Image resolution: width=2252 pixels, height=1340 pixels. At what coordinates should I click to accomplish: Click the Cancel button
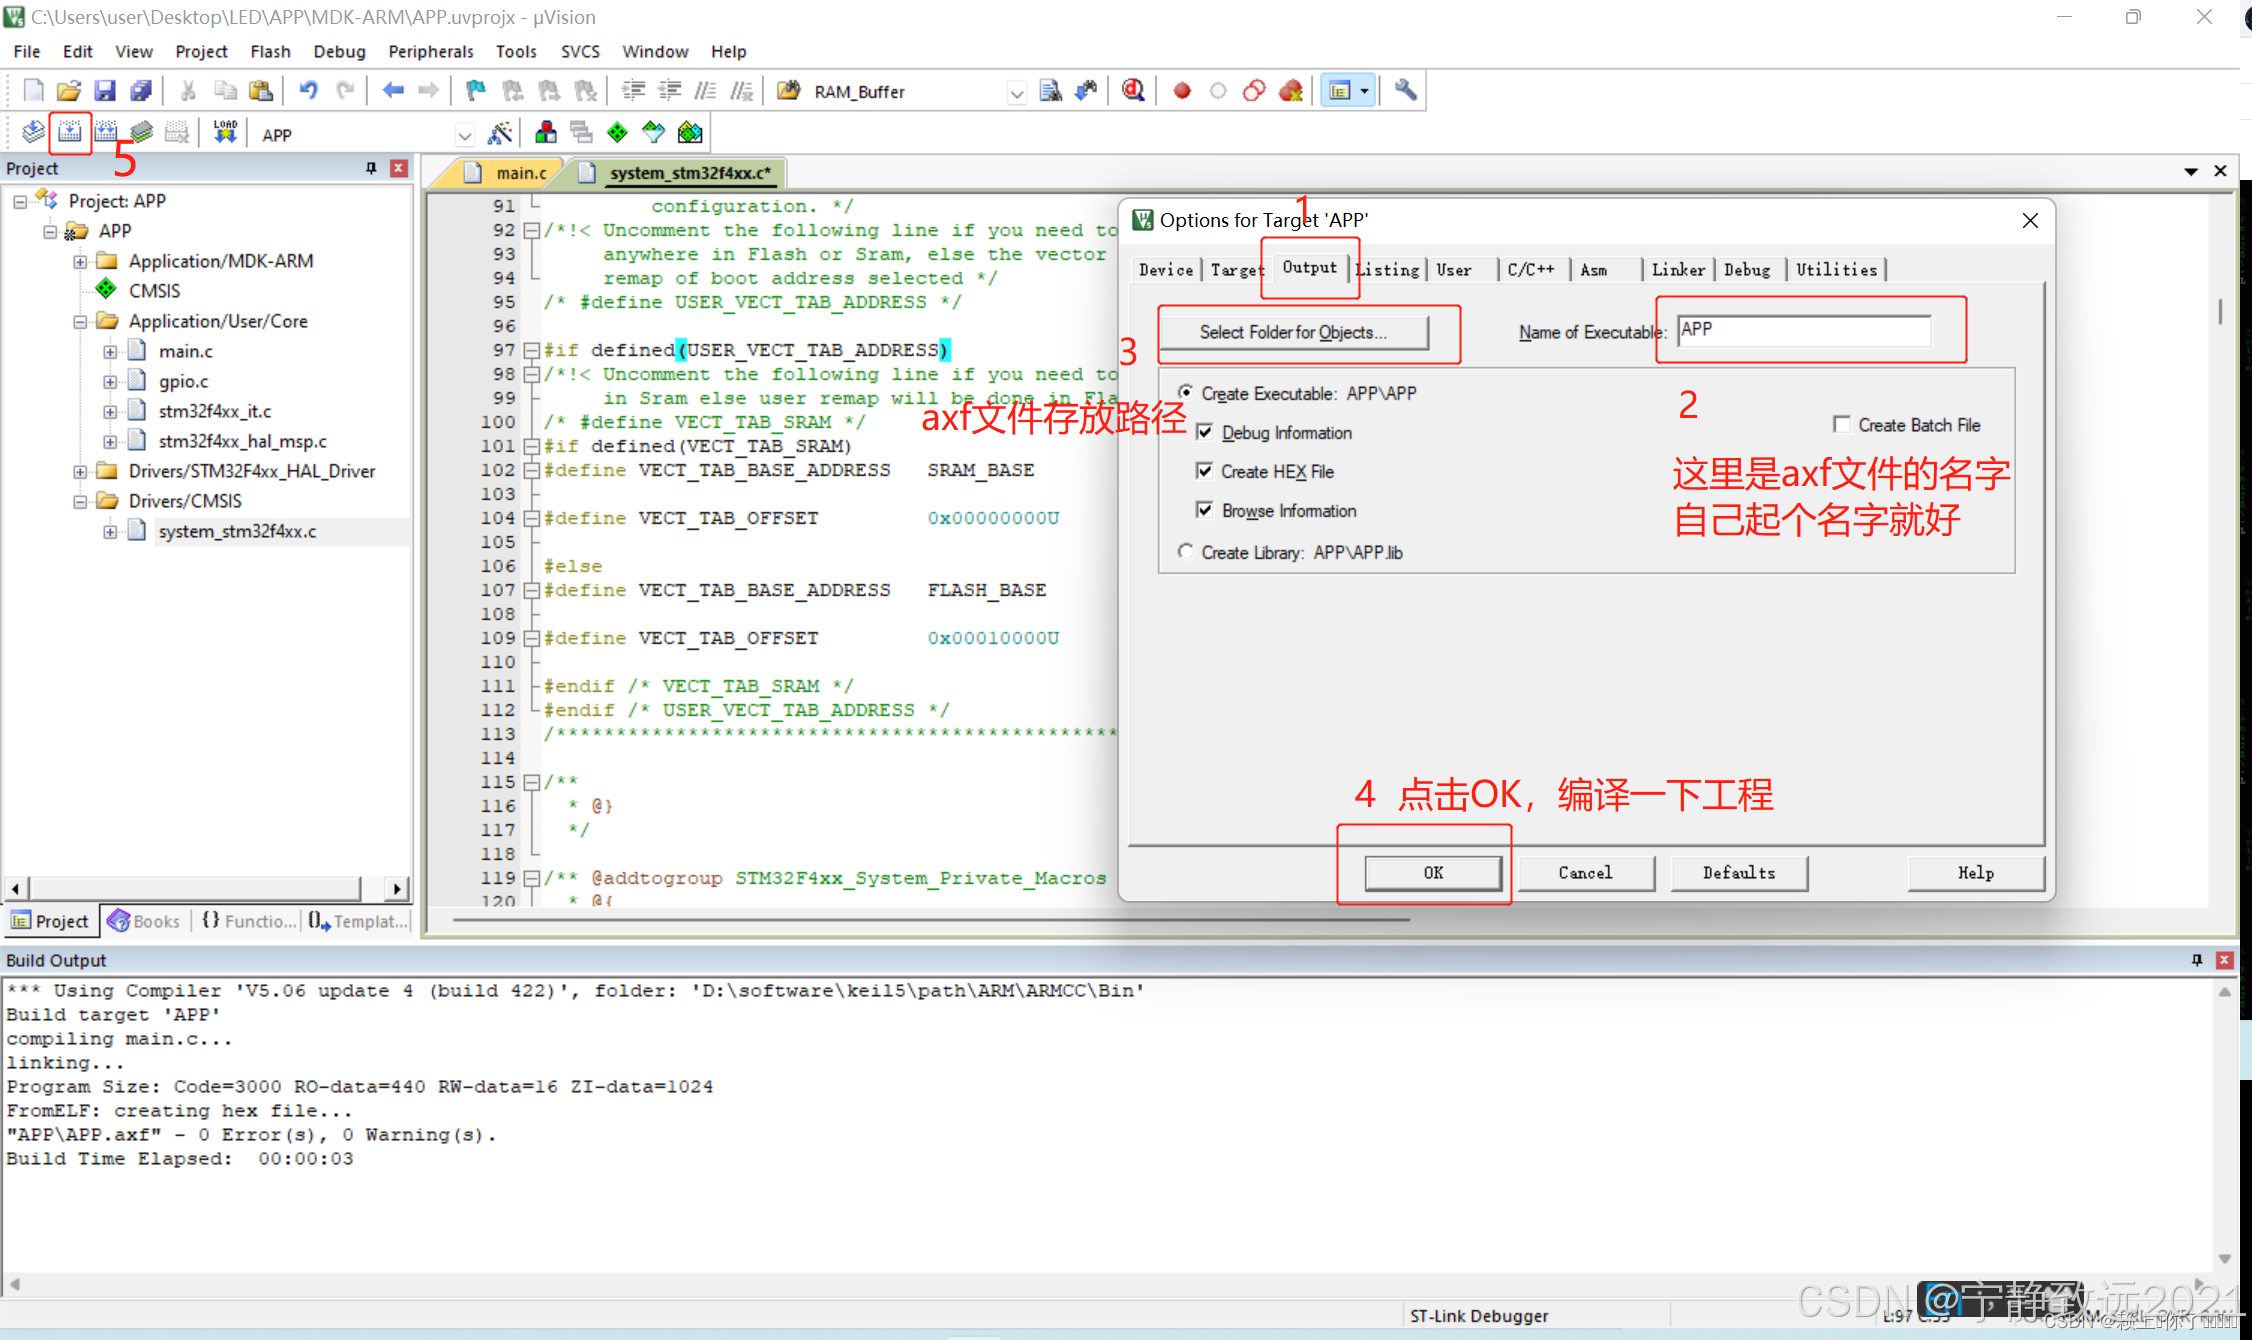point(1586,873)
